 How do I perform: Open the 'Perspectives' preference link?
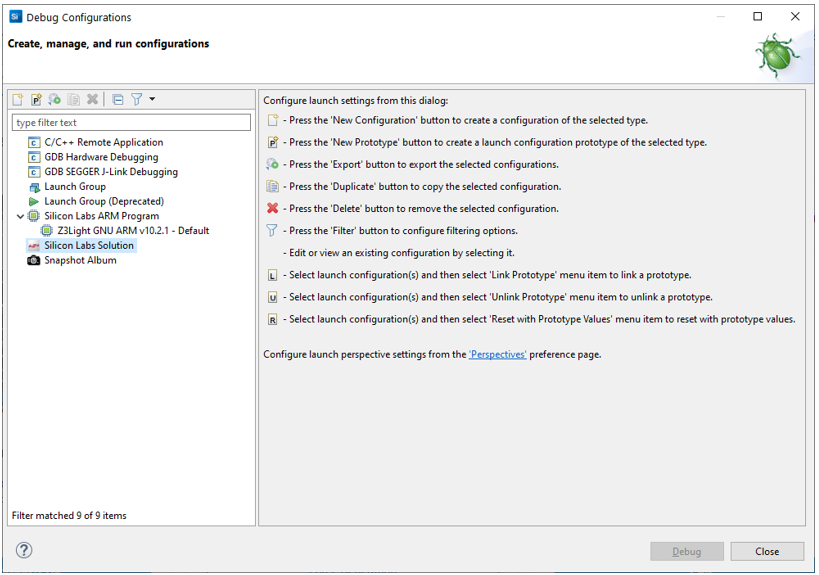tap(498, 355)
